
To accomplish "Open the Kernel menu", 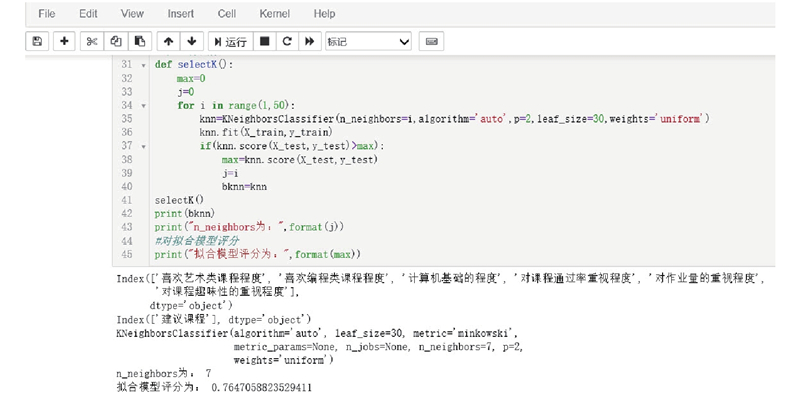I will 274,14.
